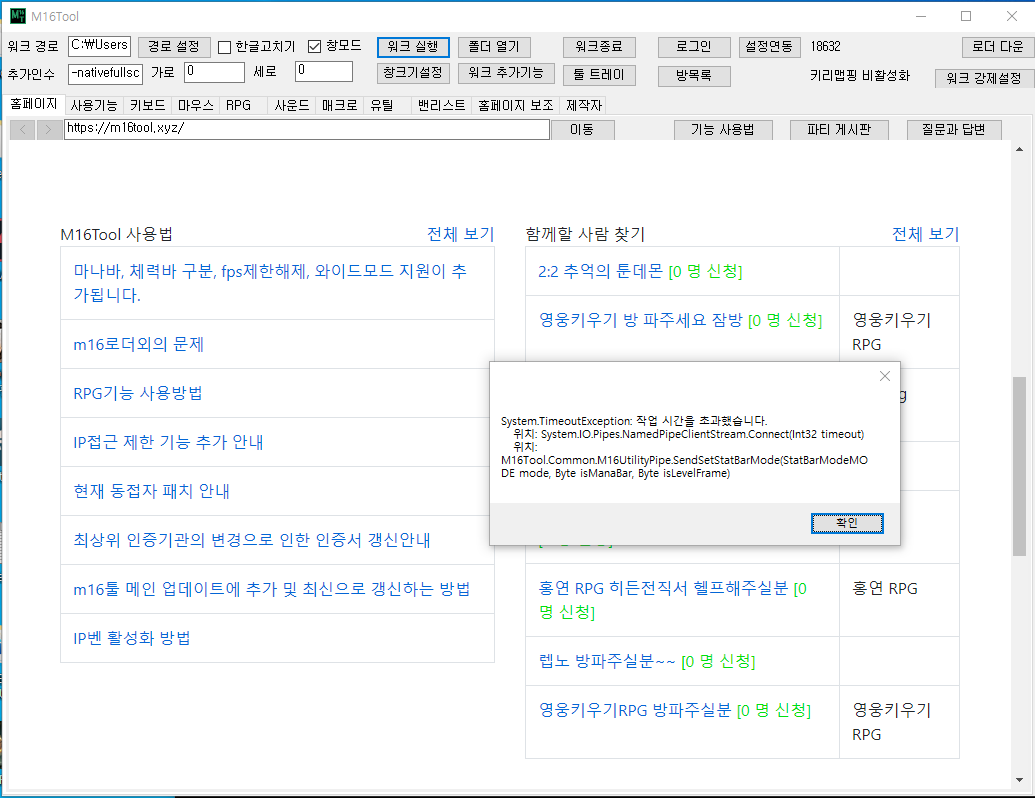Click the 로그인 button
The image size is (1035, 798).
(694, 47)
